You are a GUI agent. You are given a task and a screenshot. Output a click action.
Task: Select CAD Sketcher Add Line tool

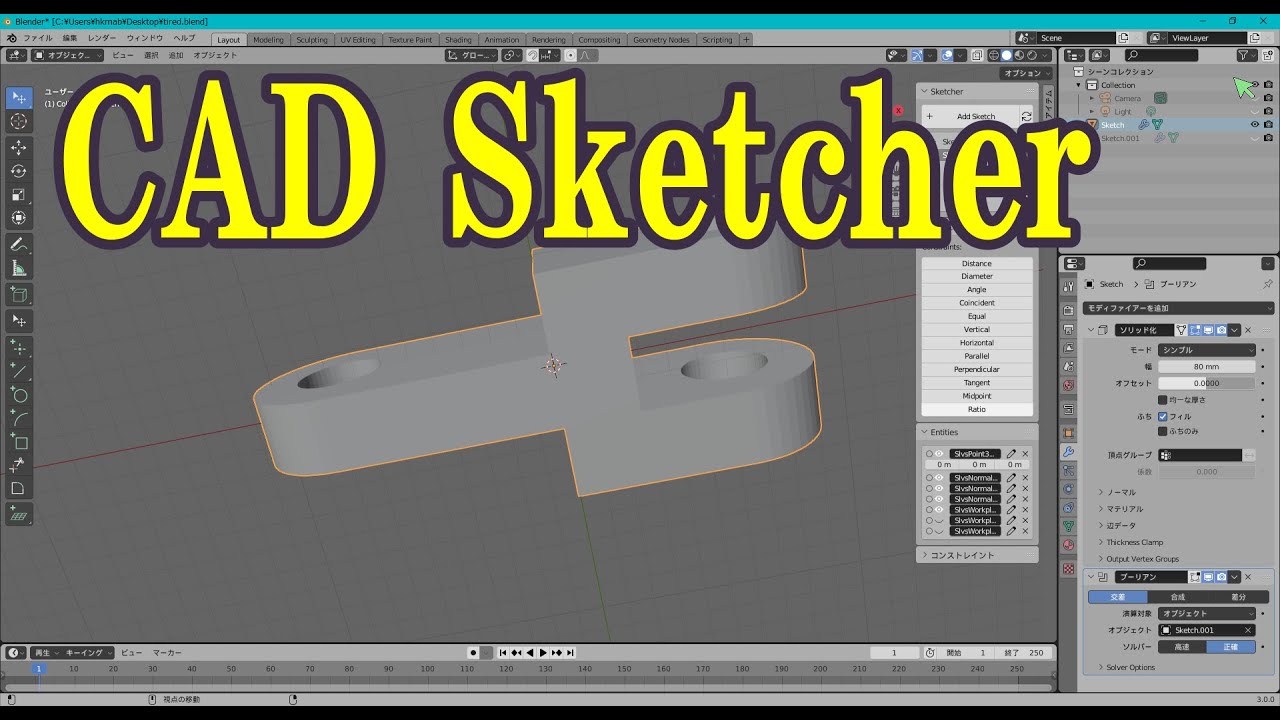(x=19, y=372)
